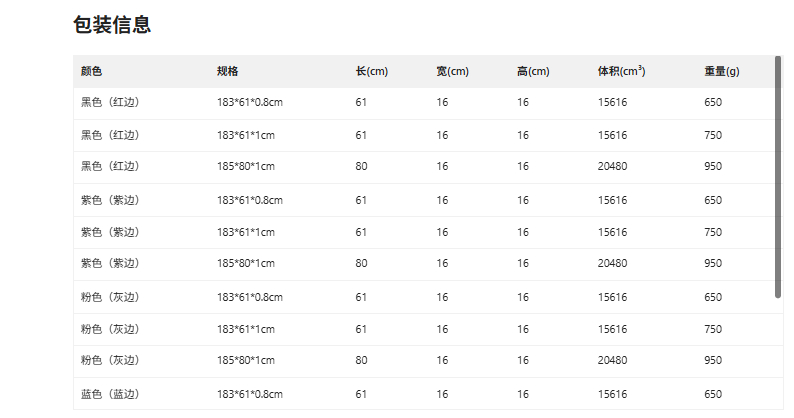Click the vertical scrollbar of the table
This screenshot has width=794, height=418.
pos(778,176)
